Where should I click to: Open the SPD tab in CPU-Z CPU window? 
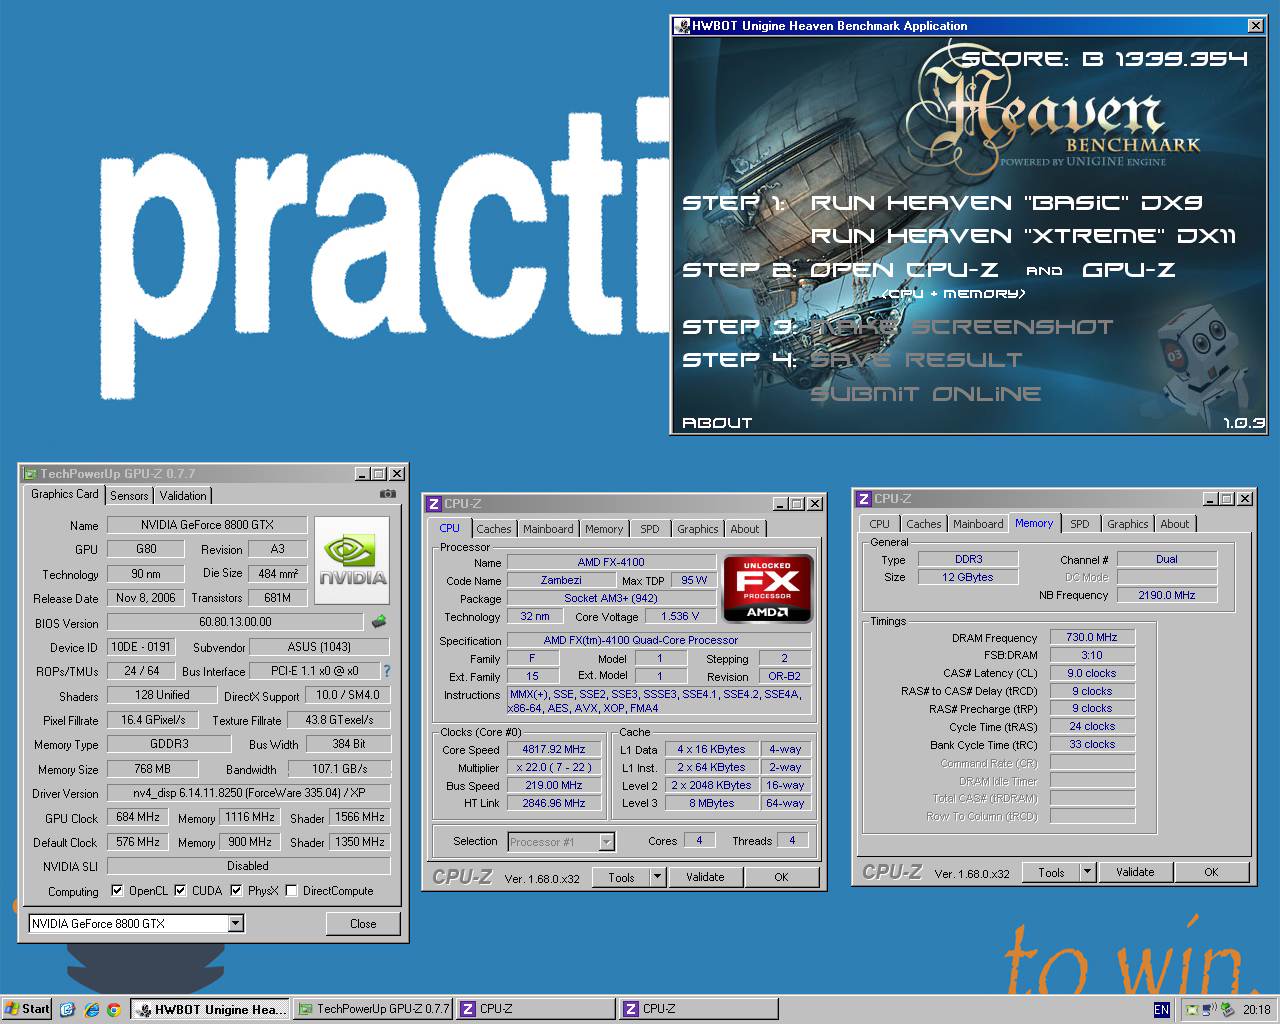pyautogui.click(x=650, y=529)
